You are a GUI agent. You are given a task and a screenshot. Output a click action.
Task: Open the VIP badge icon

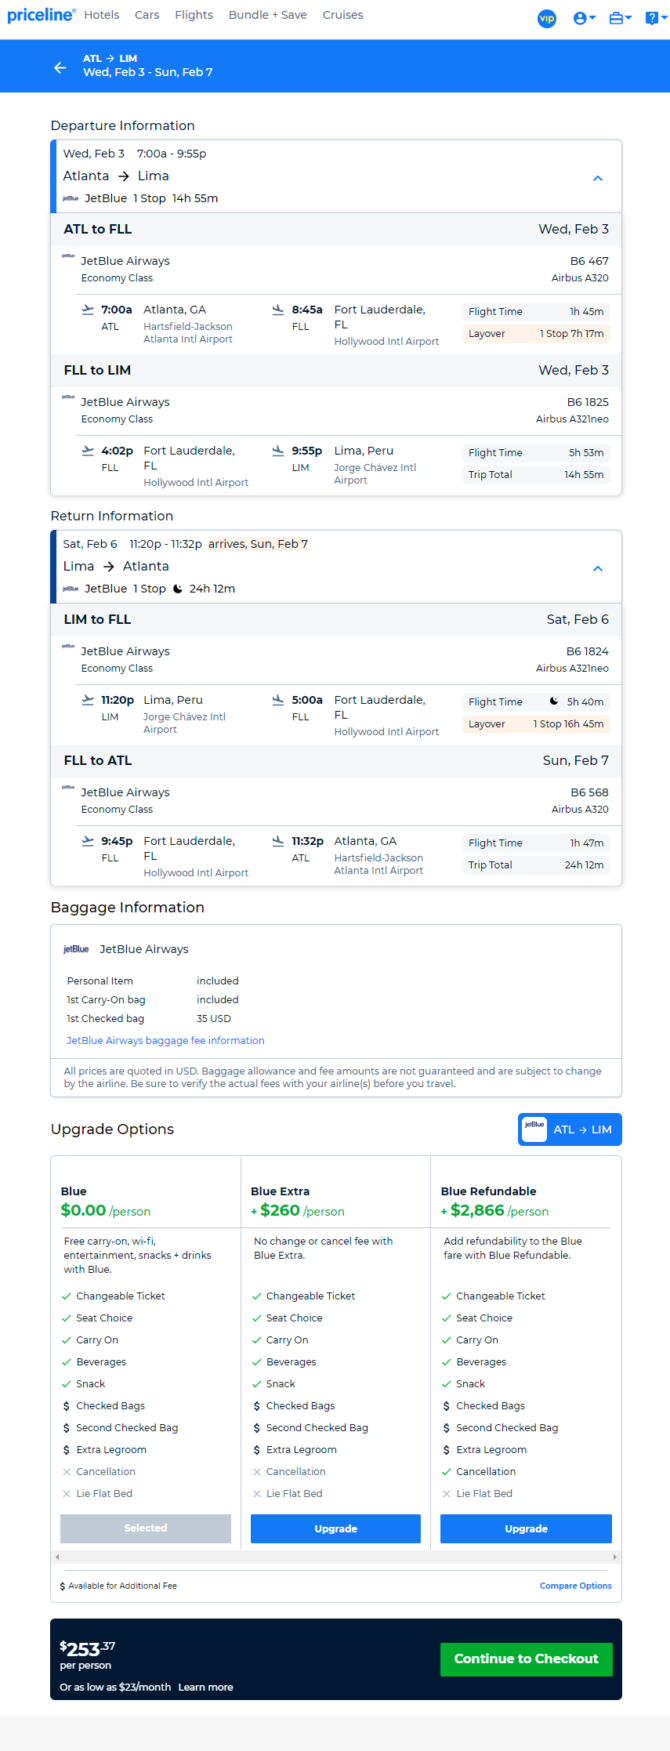547,18
